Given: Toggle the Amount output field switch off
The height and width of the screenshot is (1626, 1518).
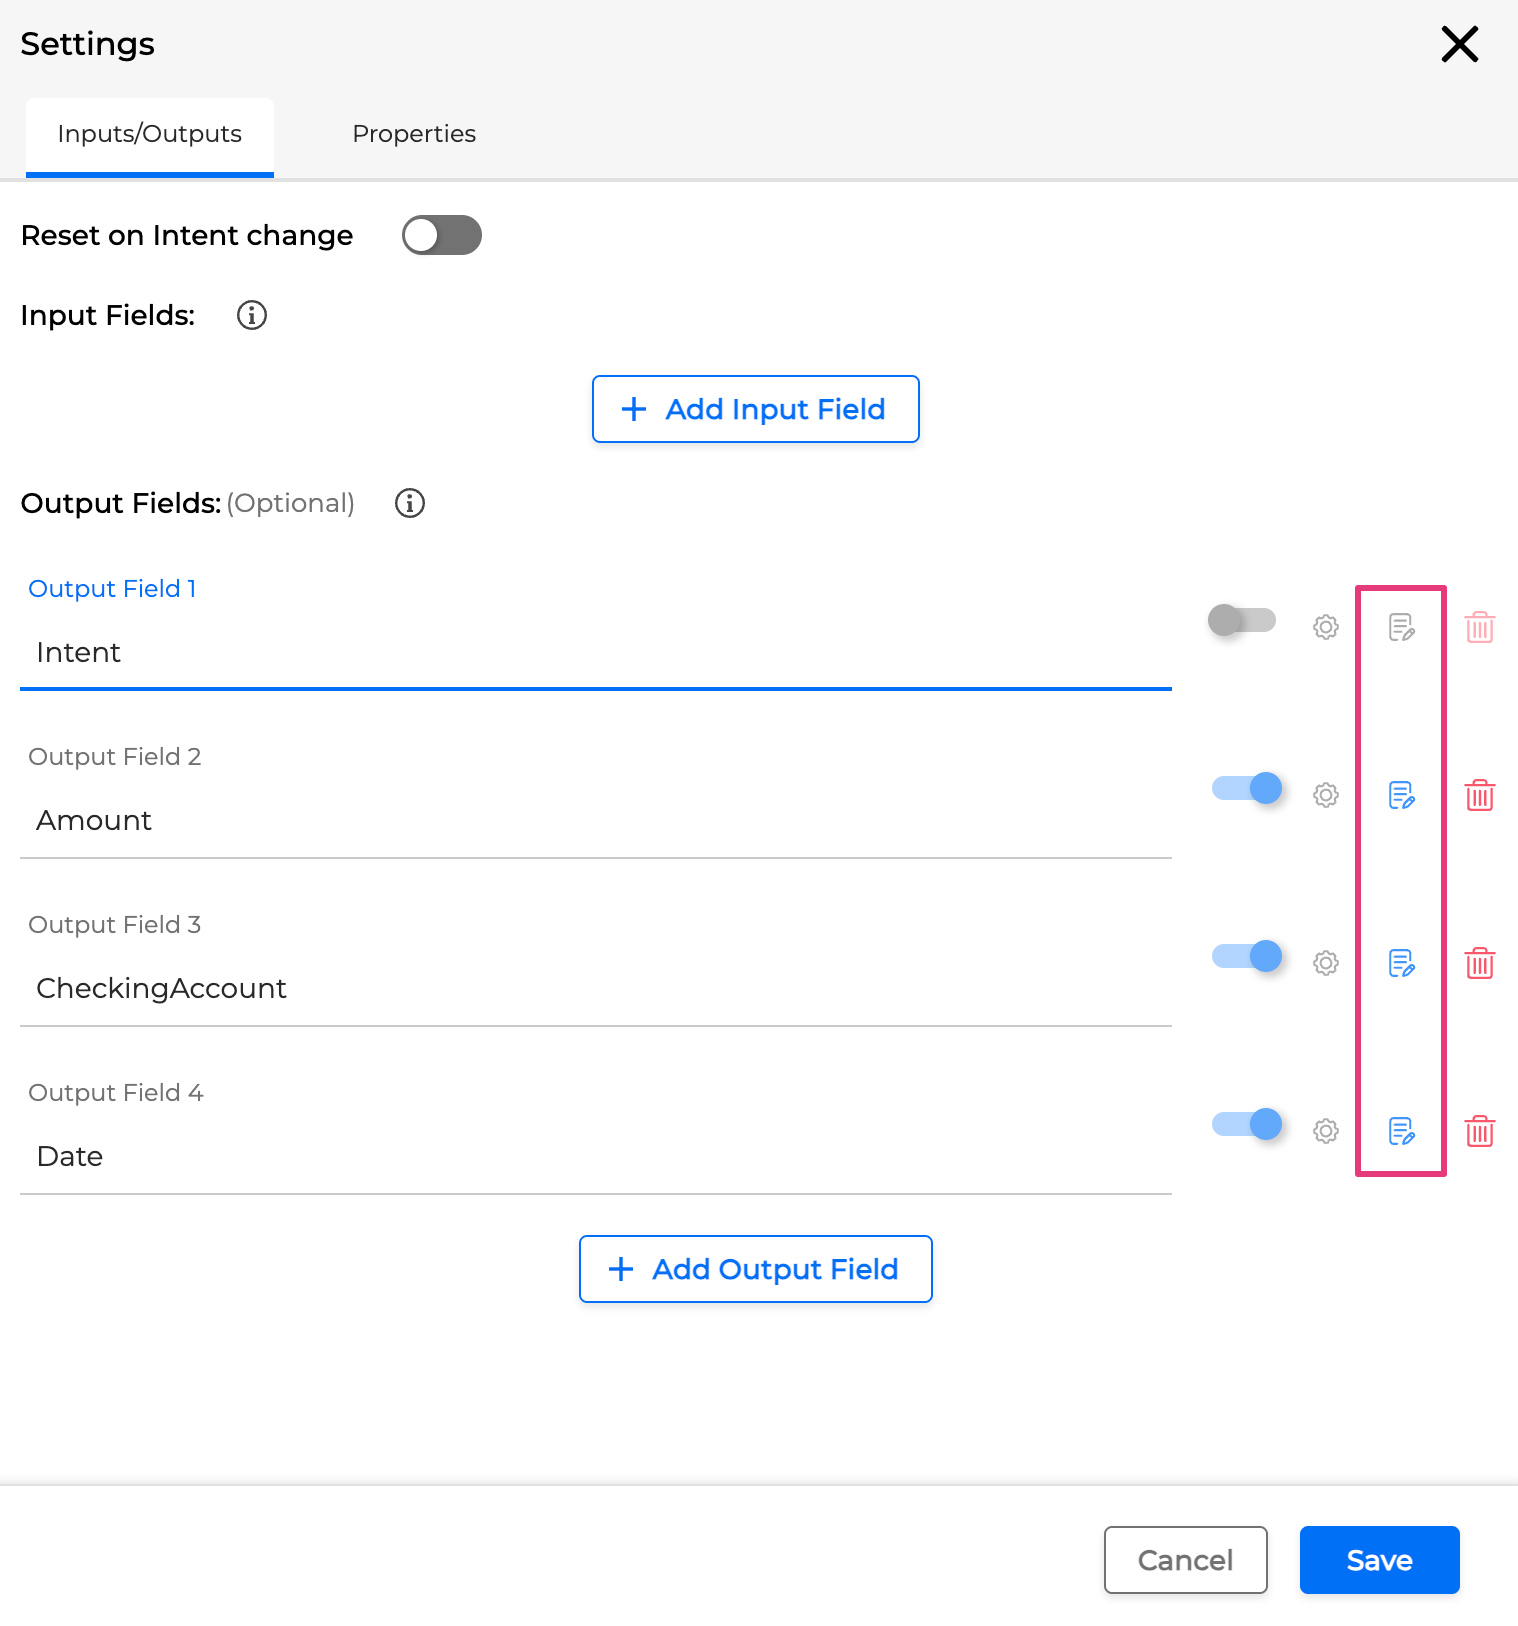Looking at the screenshot, I should click(1246, 788).
